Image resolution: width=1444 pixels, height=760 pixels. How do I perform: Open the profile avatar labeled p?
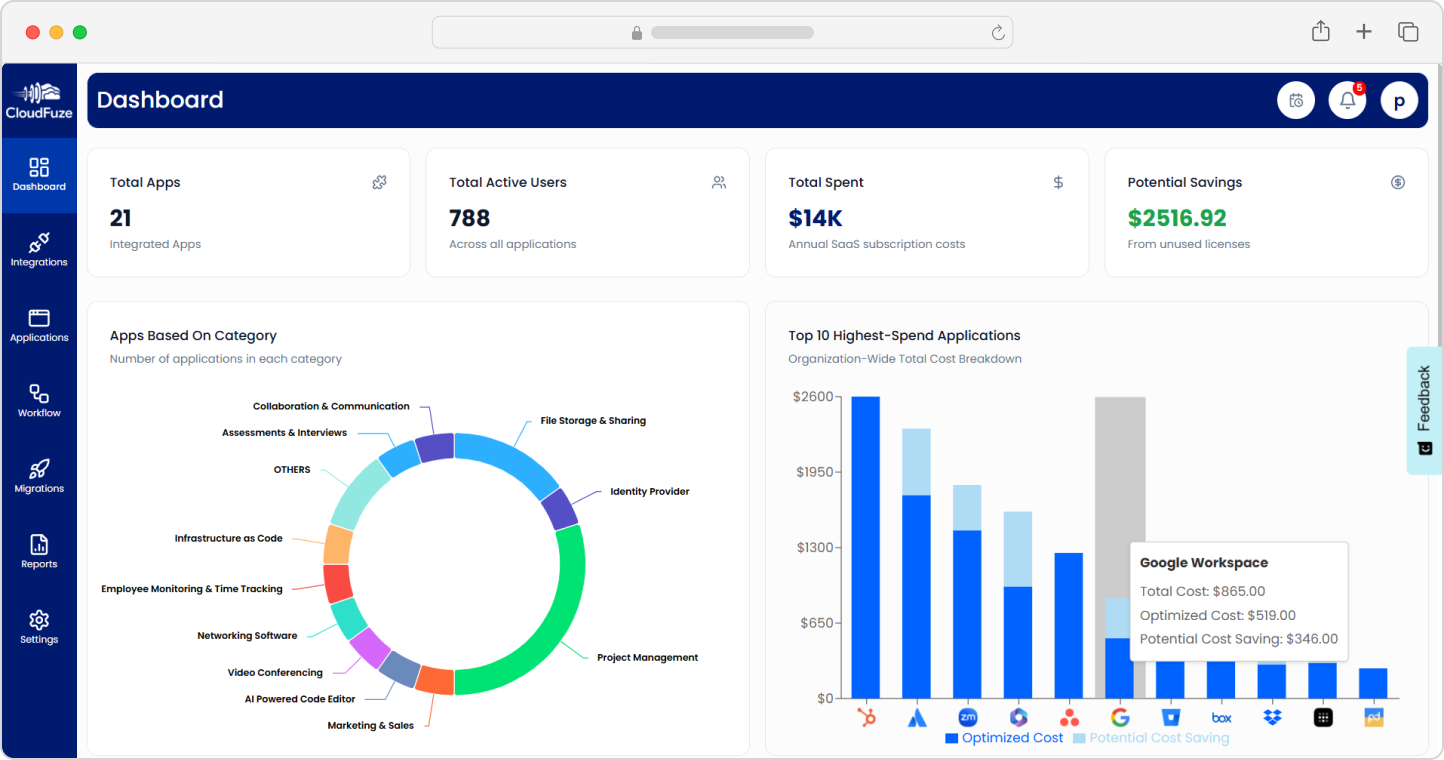click(x=1399, y=100)
